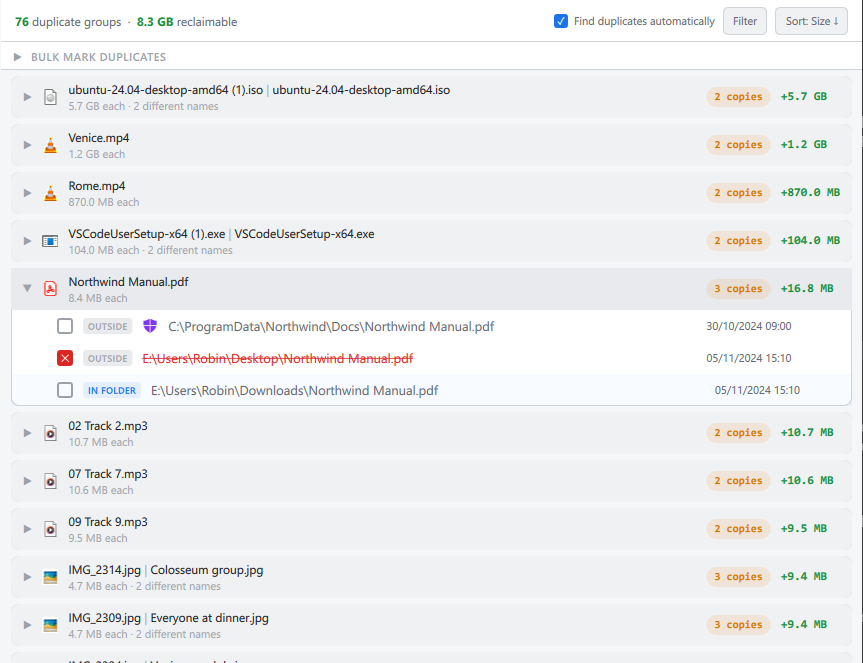Click the VLC cone icon for Venice.mp4
863x663 pixels.
pyautogui.click(x=50, y=145)
